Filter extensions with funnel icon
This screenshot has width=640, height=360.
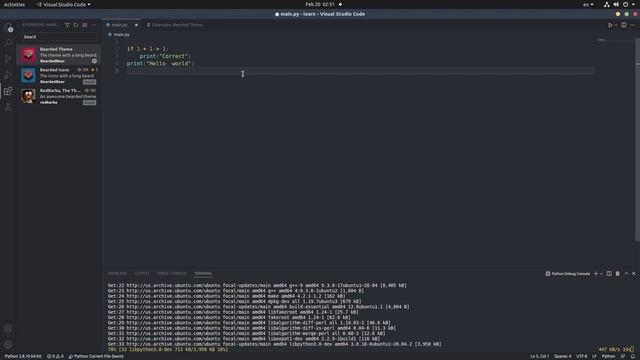coord(67,25)
